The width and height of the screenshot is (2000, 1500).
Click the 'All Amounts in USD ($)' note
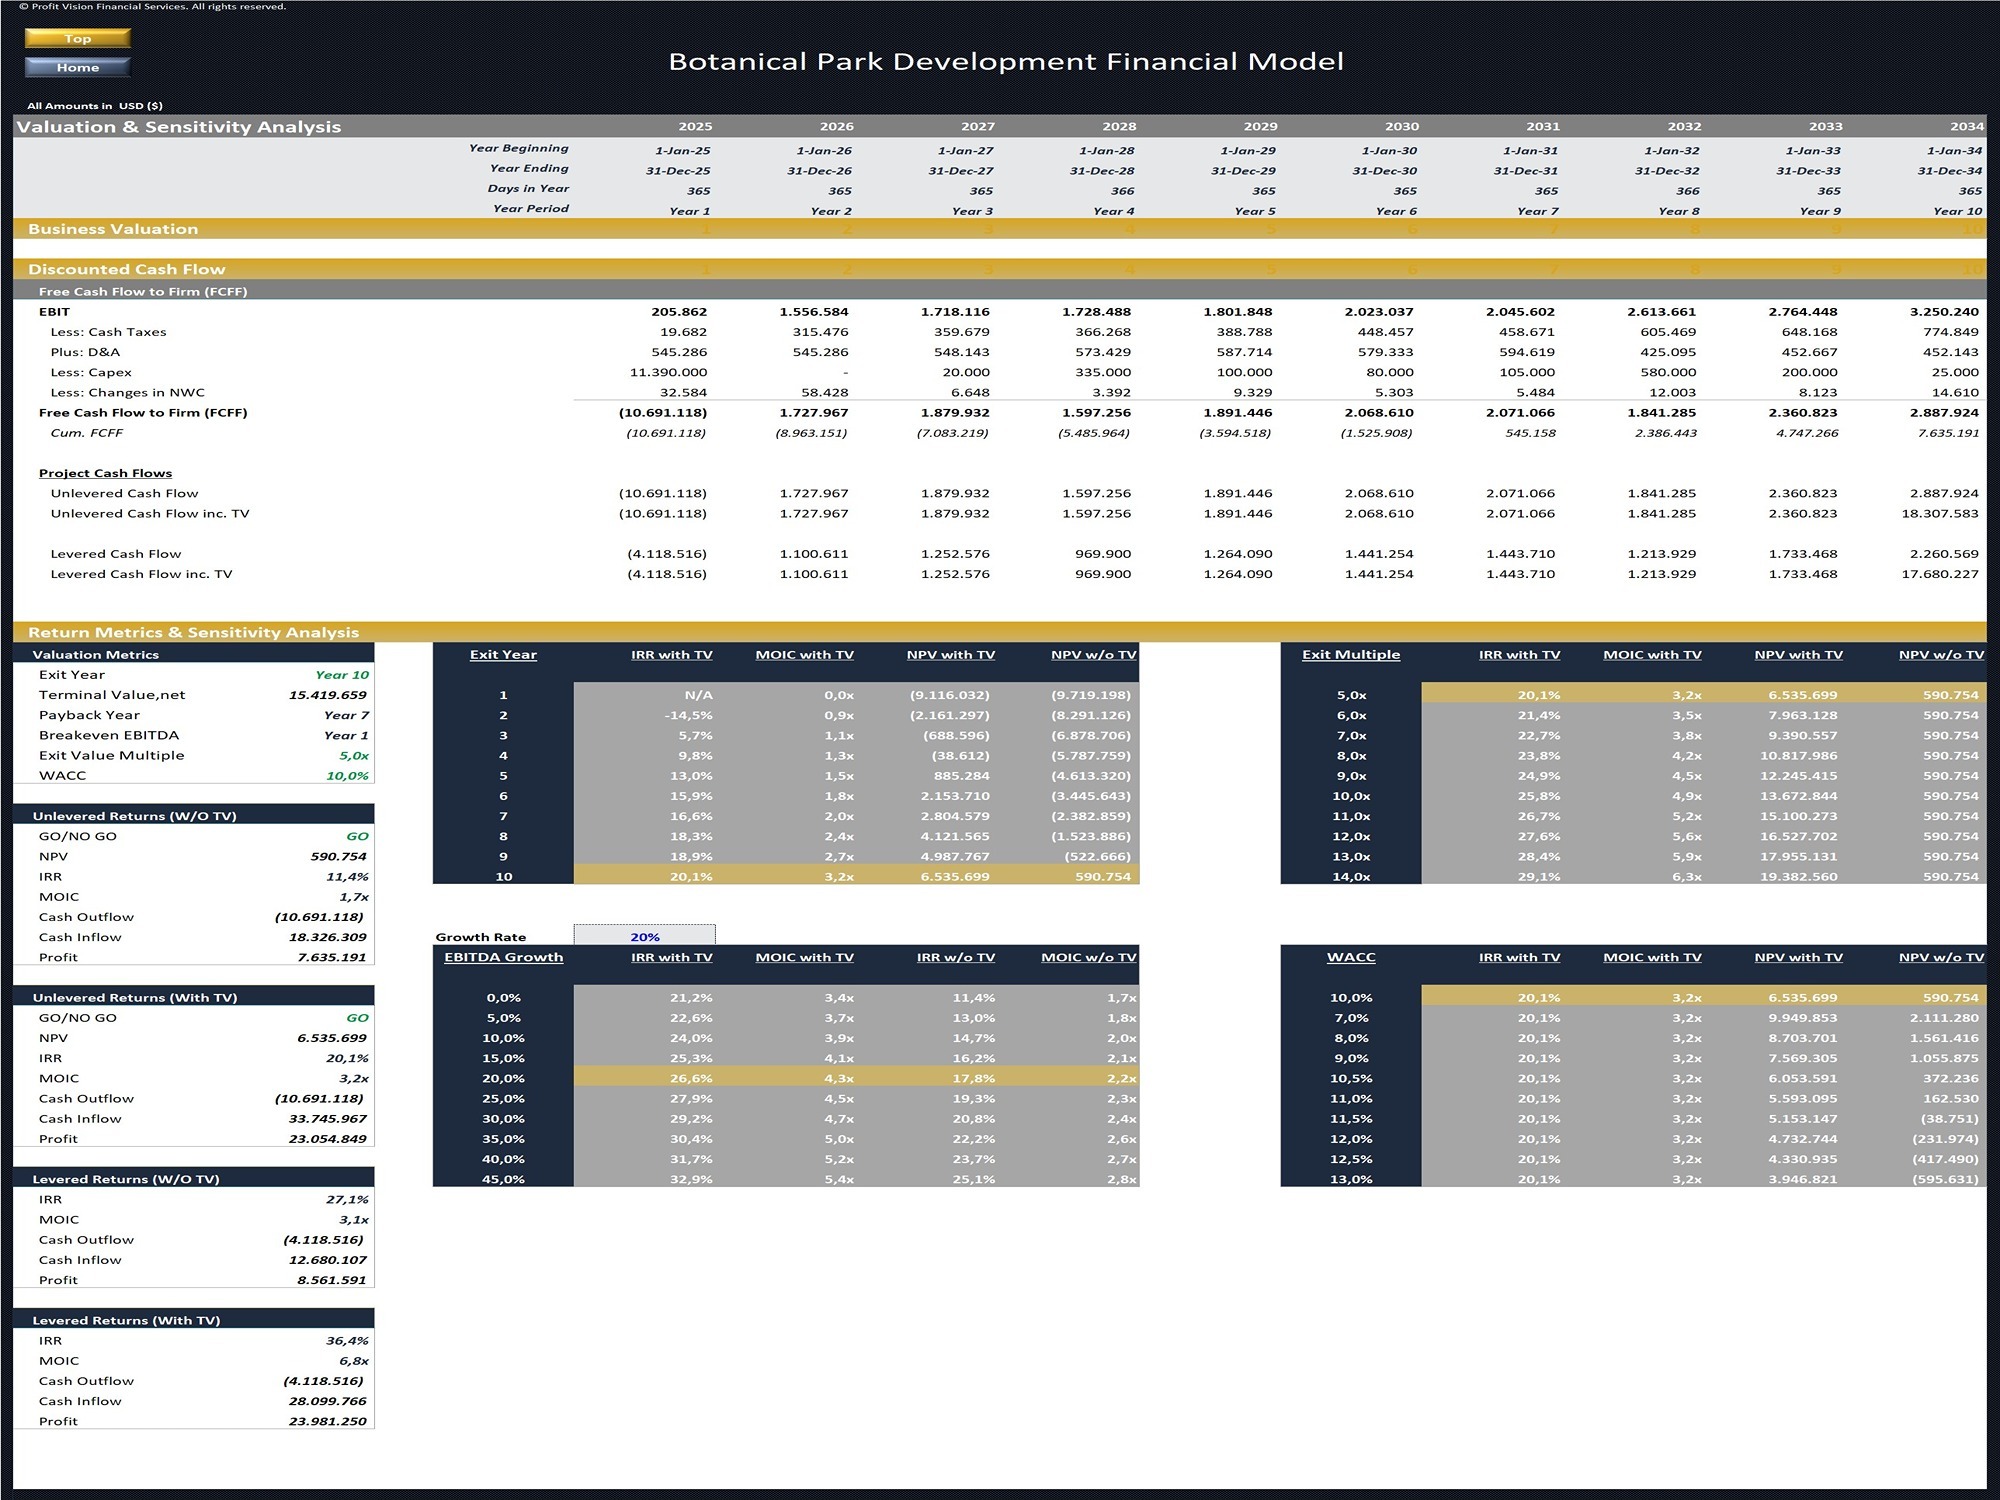click(x=94, y=105)
